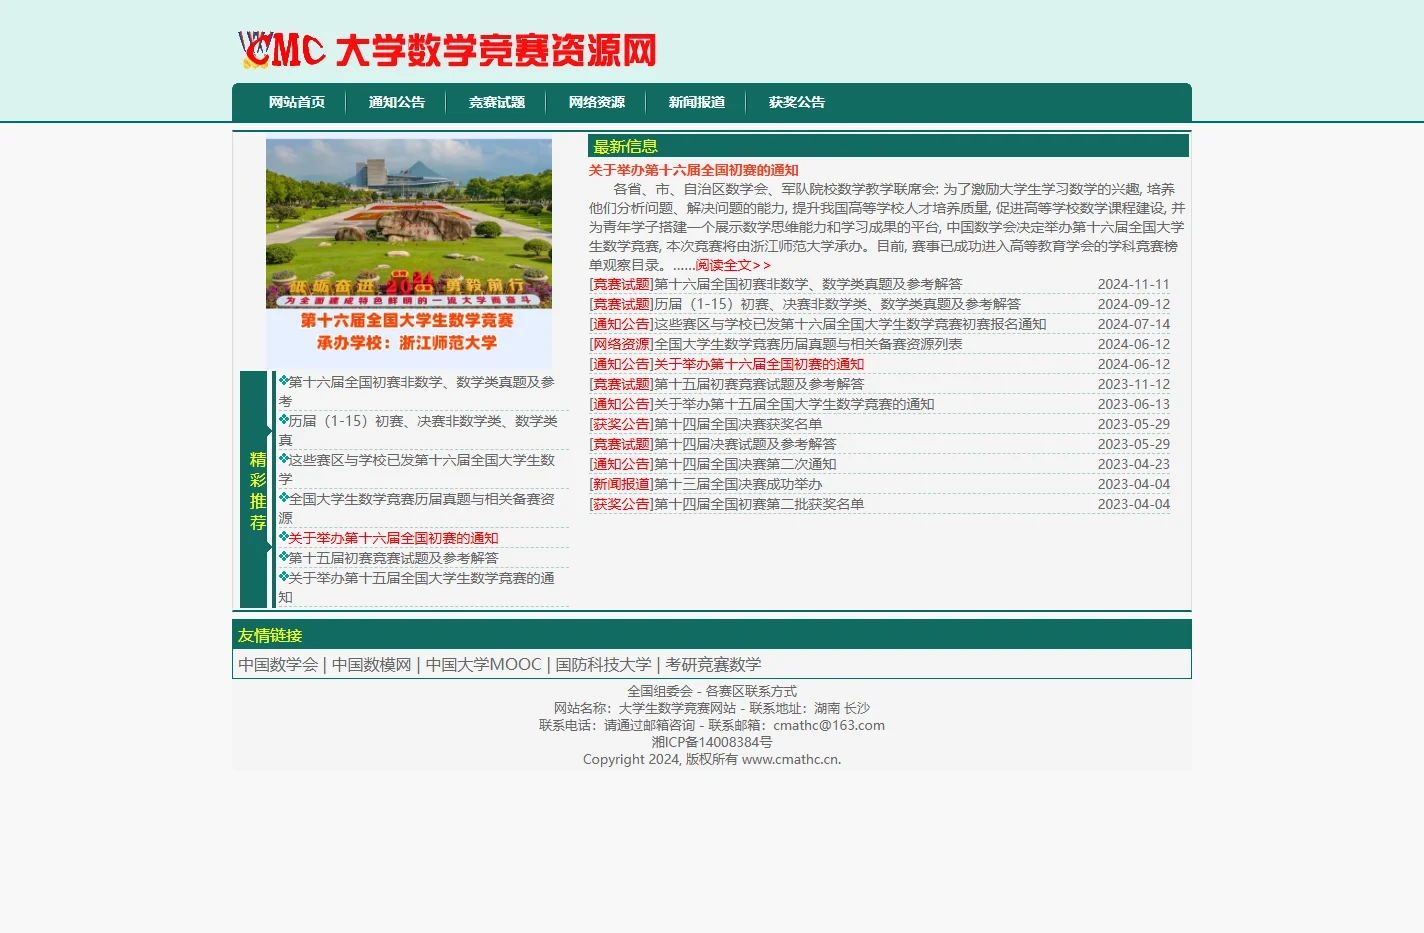Go to 竞赛试题 in the navigation bar
The width and height of the screenshot is (1424, 933).
(497, 102)
